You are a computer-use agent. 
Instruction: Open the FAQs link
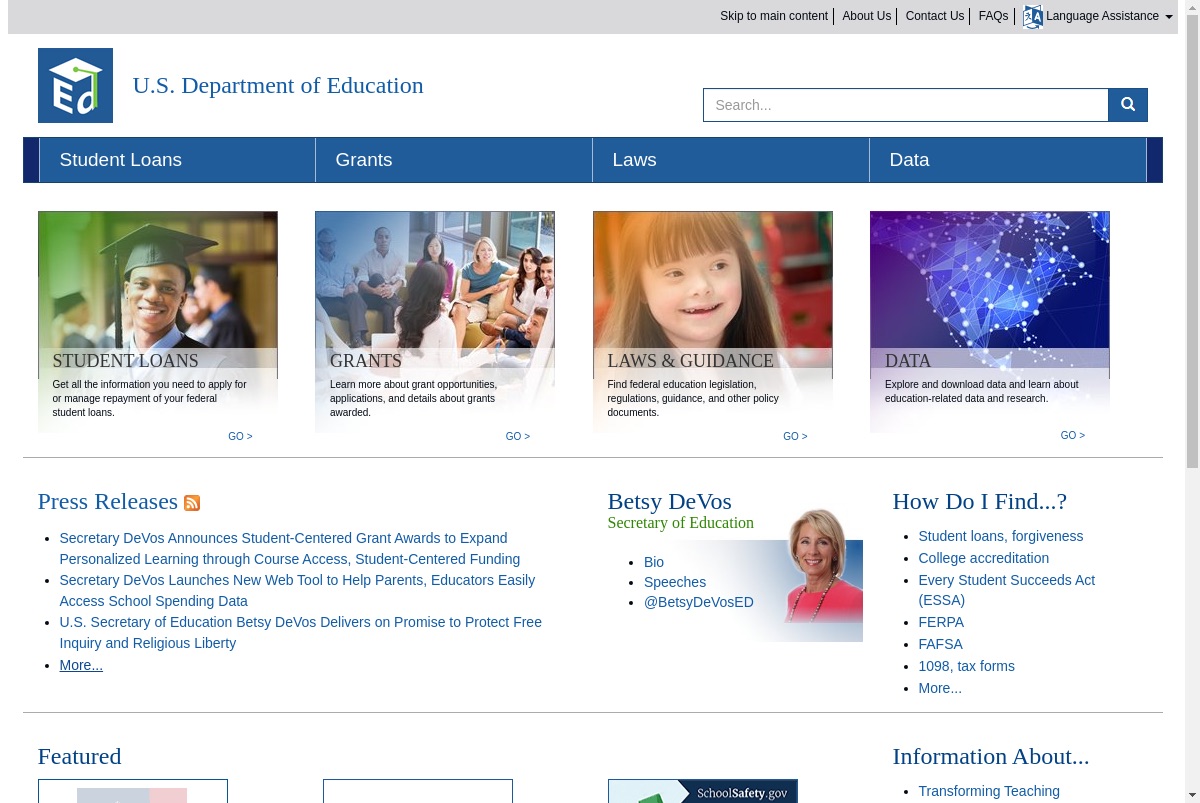[x=993, y=16]
